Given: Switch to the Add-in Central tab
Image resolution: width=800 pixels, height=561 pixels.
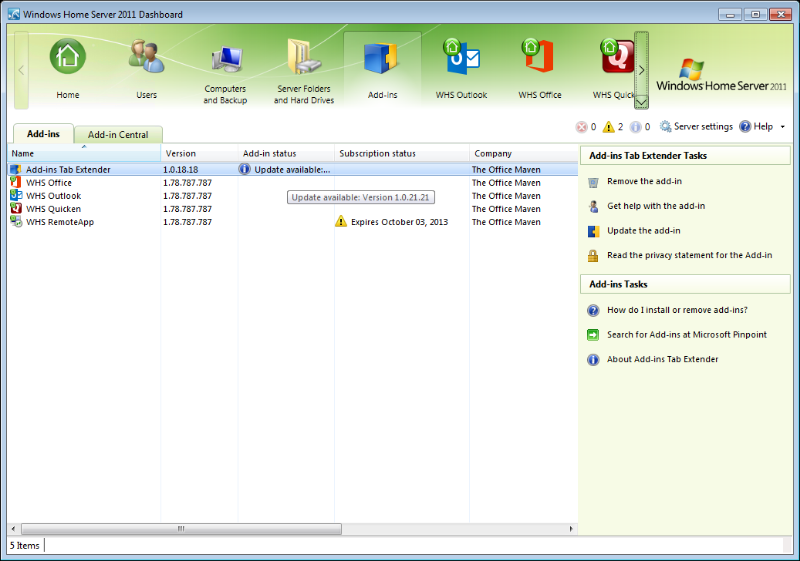Looking at the screenshot, I should [118, 135].
